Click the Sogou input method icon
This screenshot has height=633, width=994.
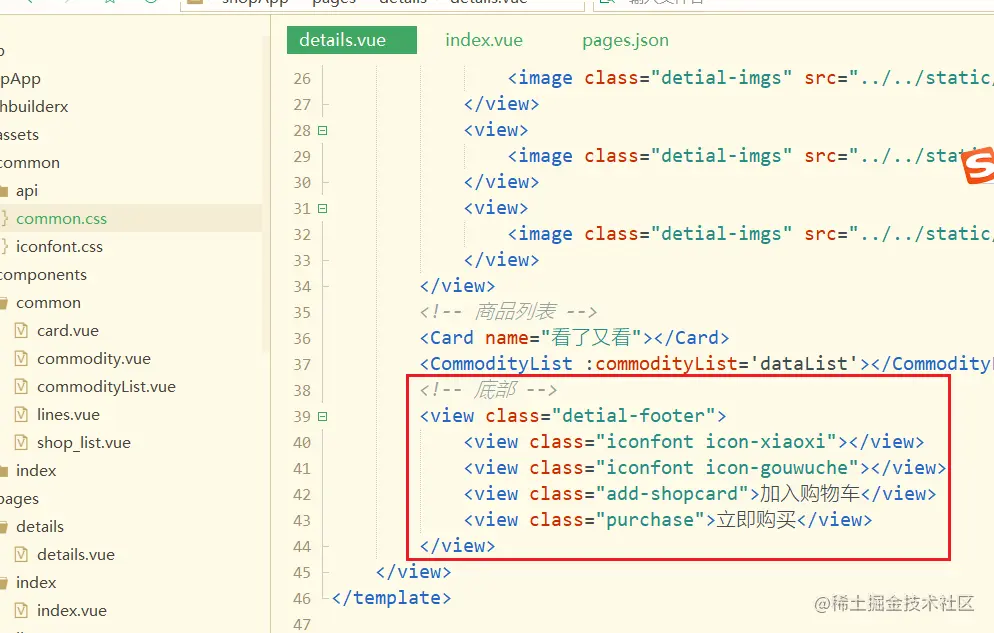coord(978,166)
